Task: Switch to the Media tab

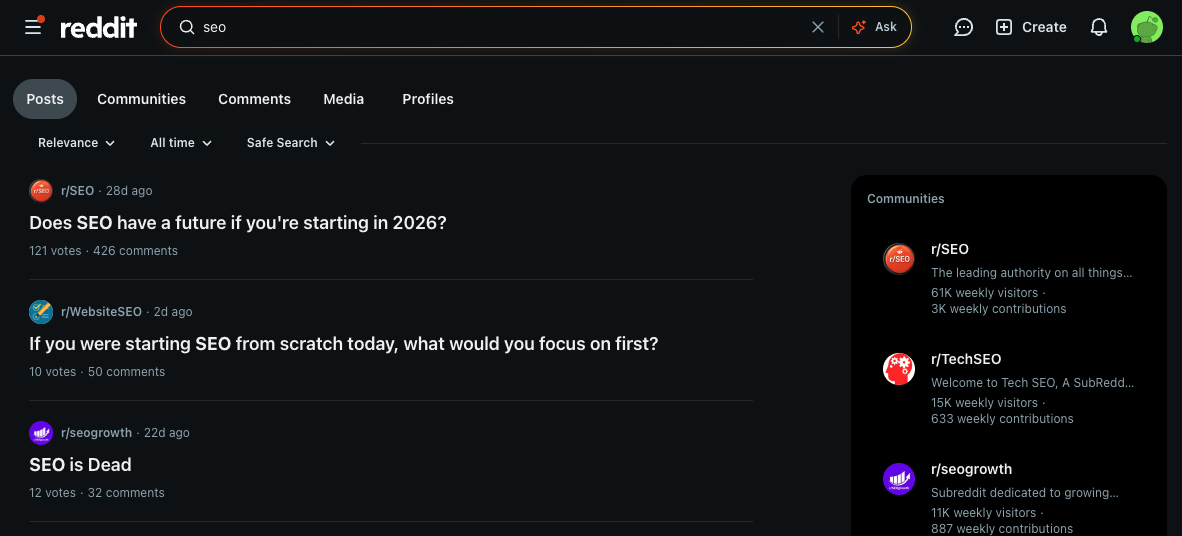Action: [x=344, y=99]
